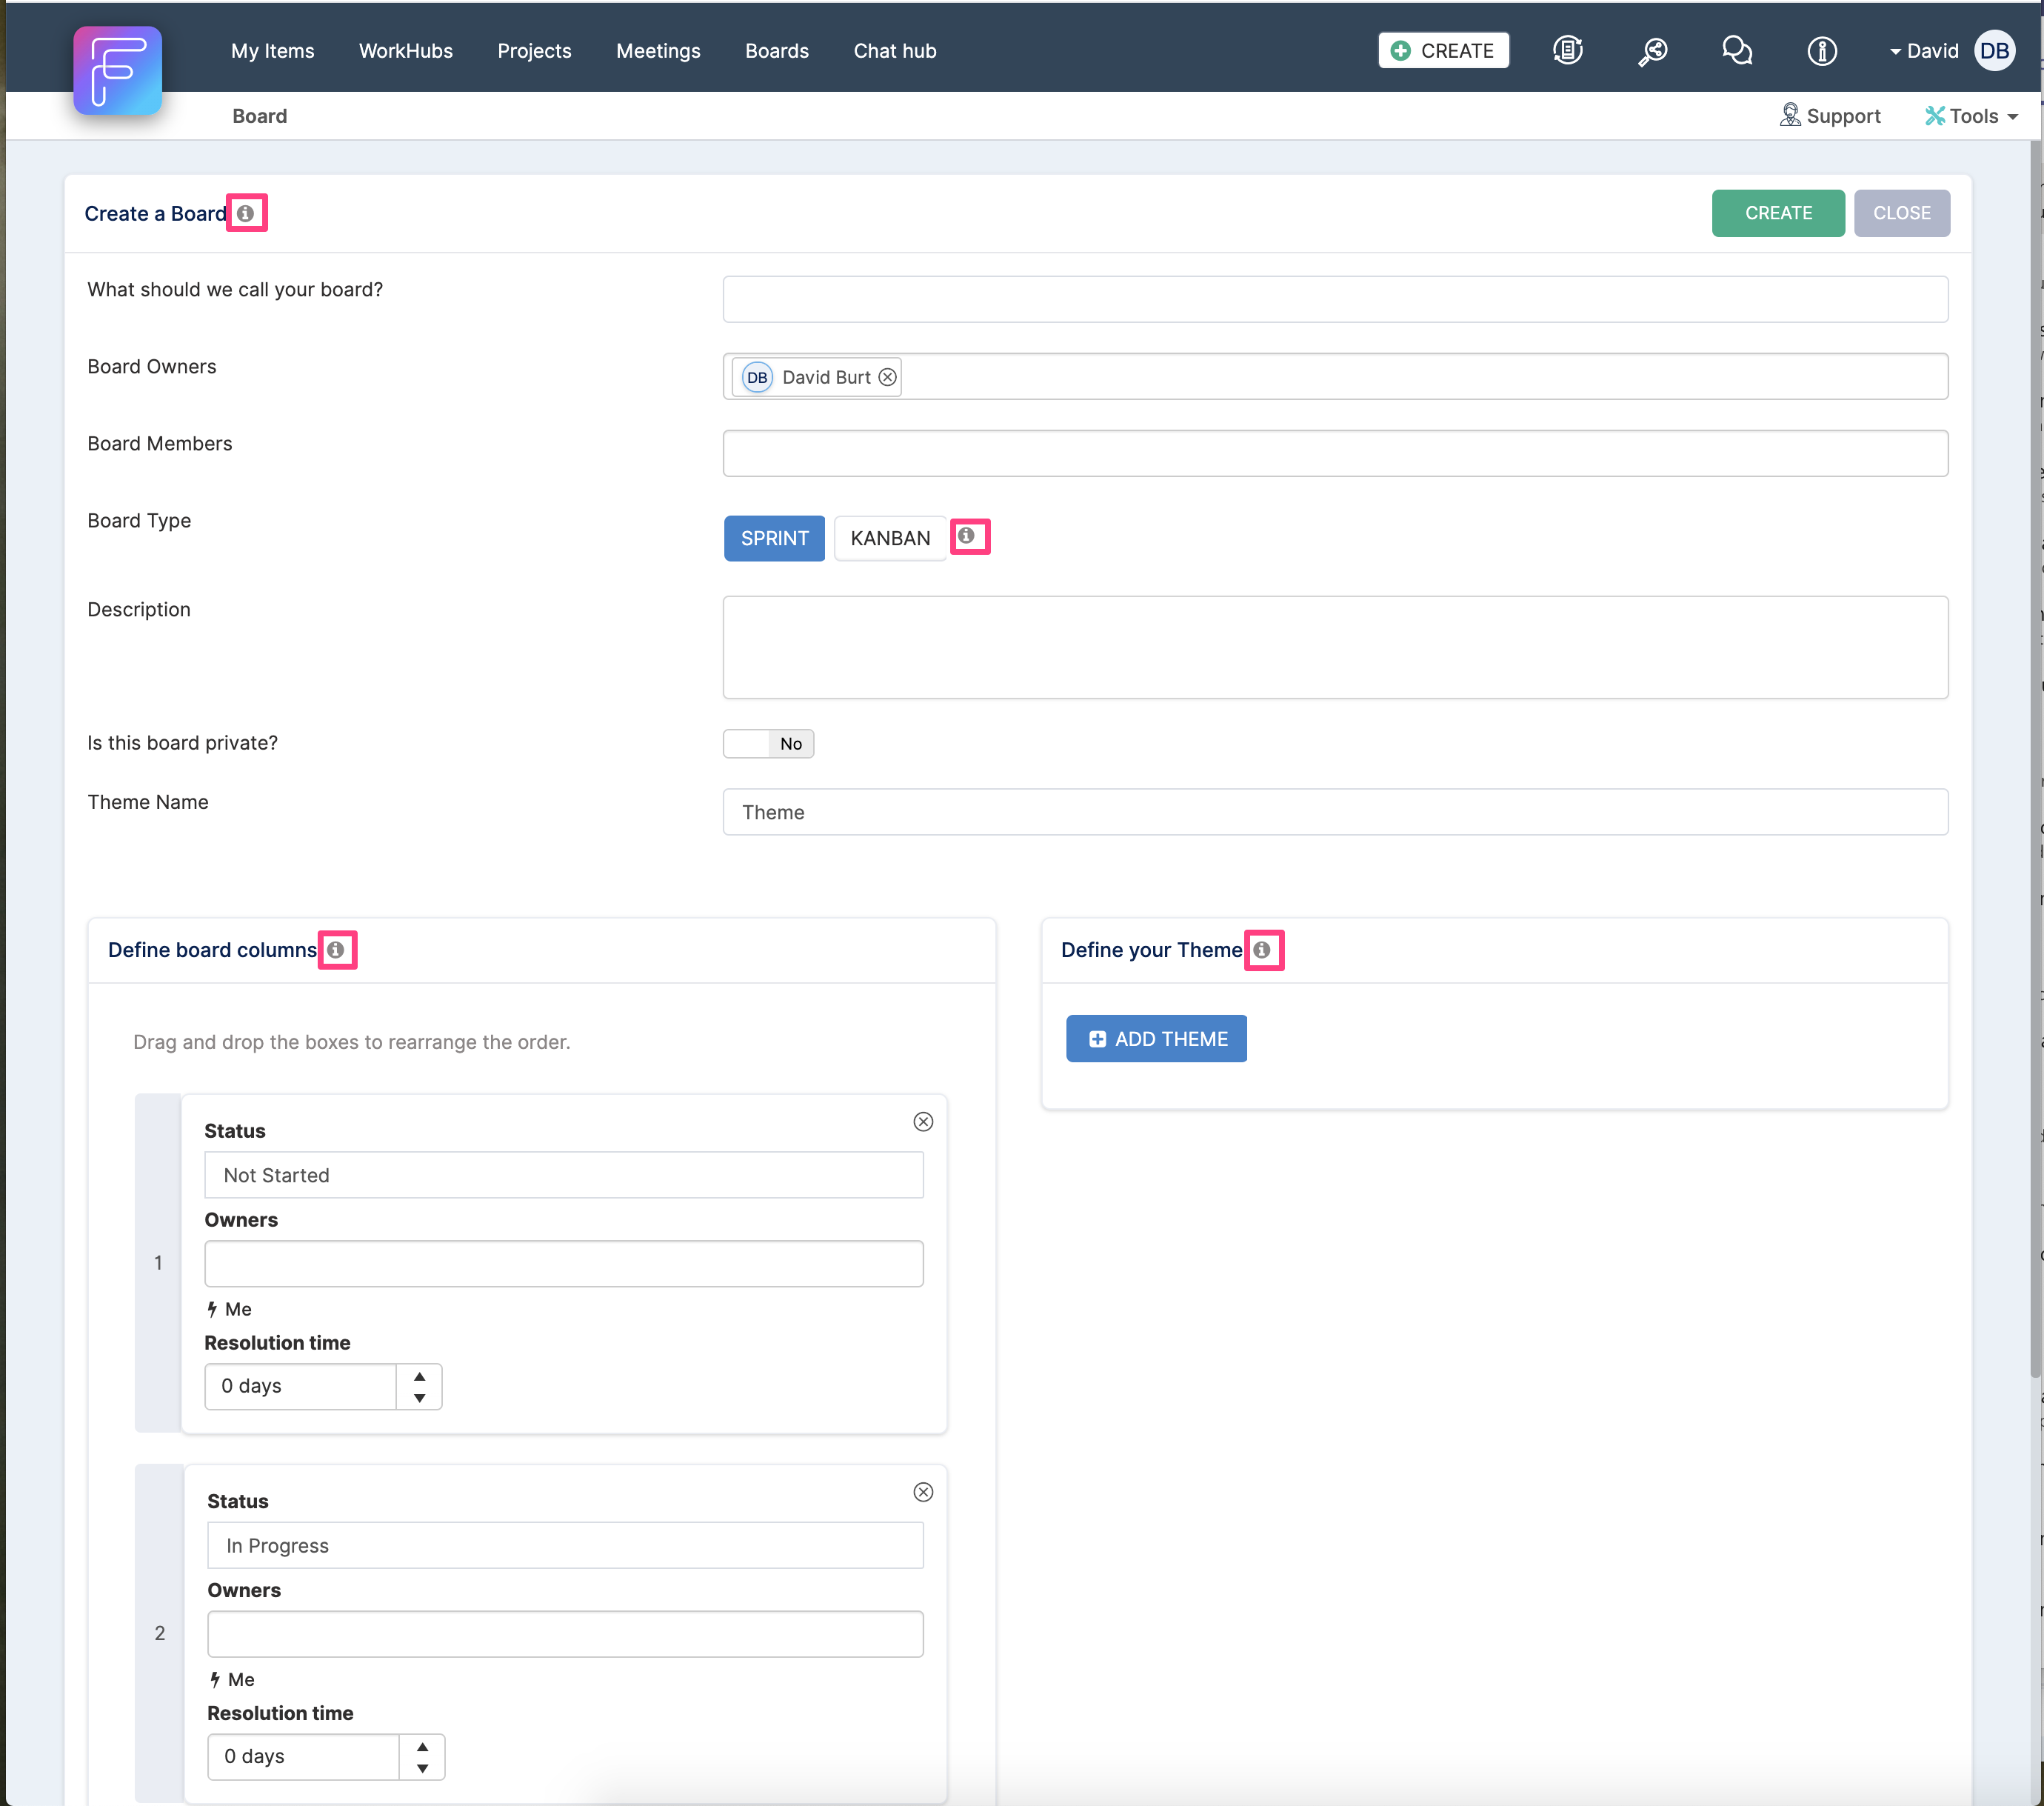Open Meetings in the navigation
This screenshot has width=2044, height=1806.
[x=658, y=51]
